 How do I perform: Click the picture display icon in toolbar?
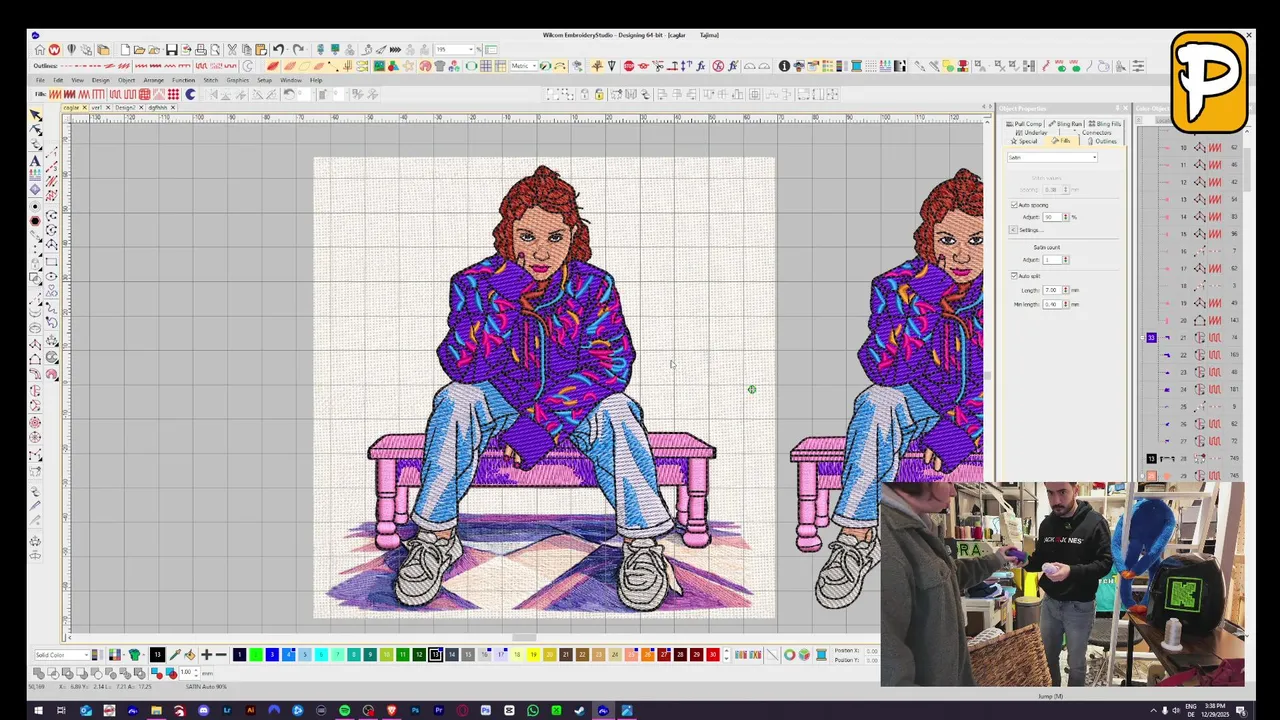(x=379, y=66)
